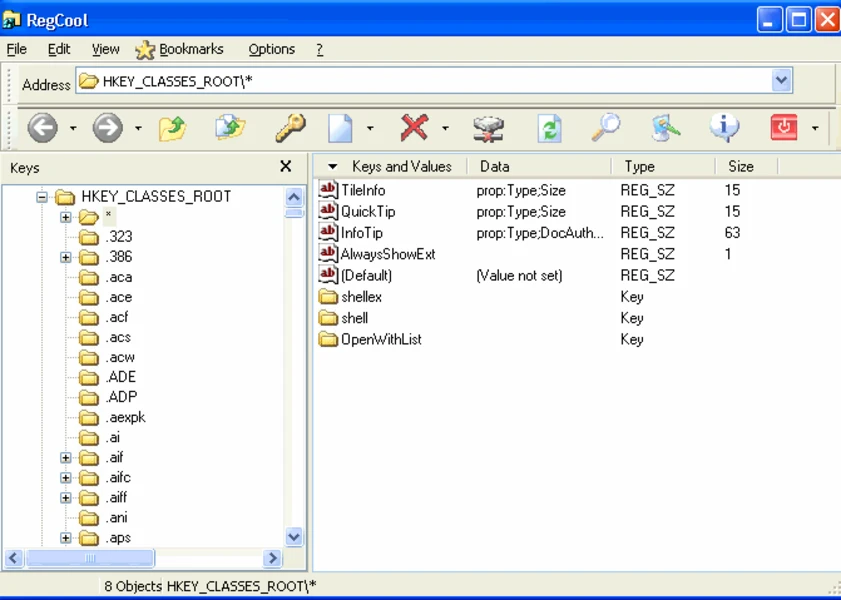Screen dimensions: 841x600
Task: Click the Back navigation arrow icon
Action: click(42, 127)
